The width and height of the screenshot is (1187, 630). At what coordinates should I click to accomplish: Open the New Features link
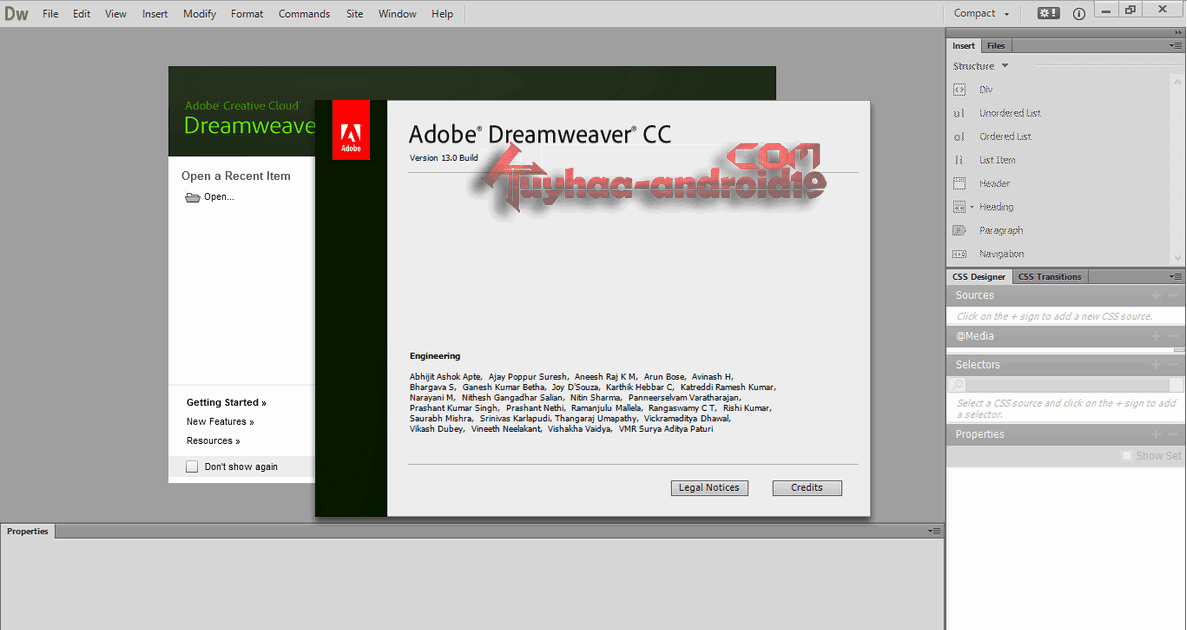coord(220,422)
